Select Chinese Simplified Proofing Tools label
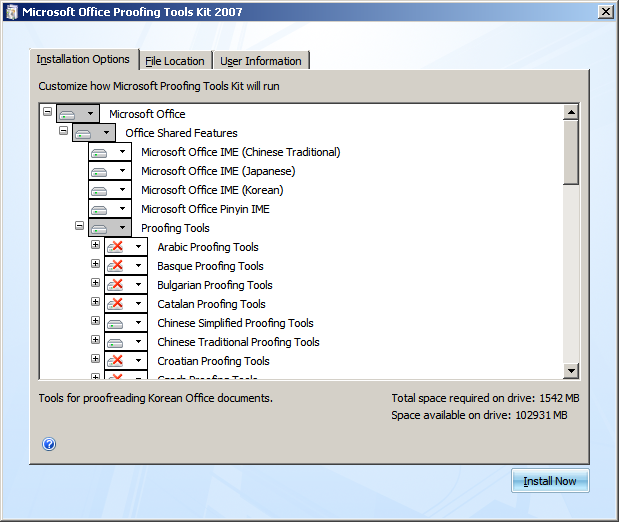 (235, 323)
